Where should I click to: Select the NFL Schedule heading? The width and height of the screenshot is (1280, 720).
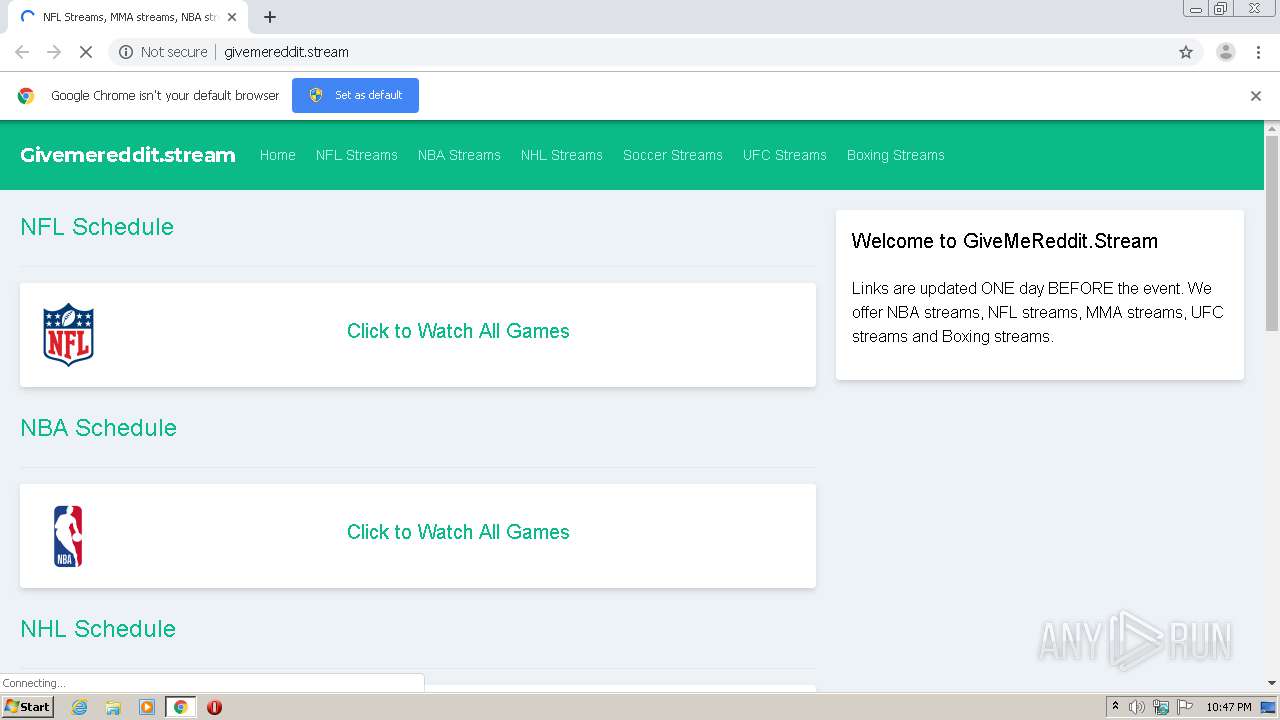(97, 227)
